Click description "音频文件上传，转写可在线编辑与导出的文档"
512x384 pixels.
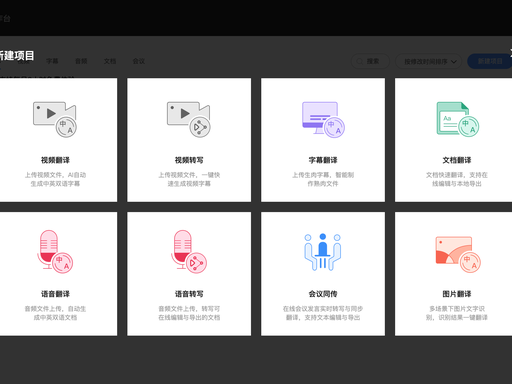tap(189, 313)
